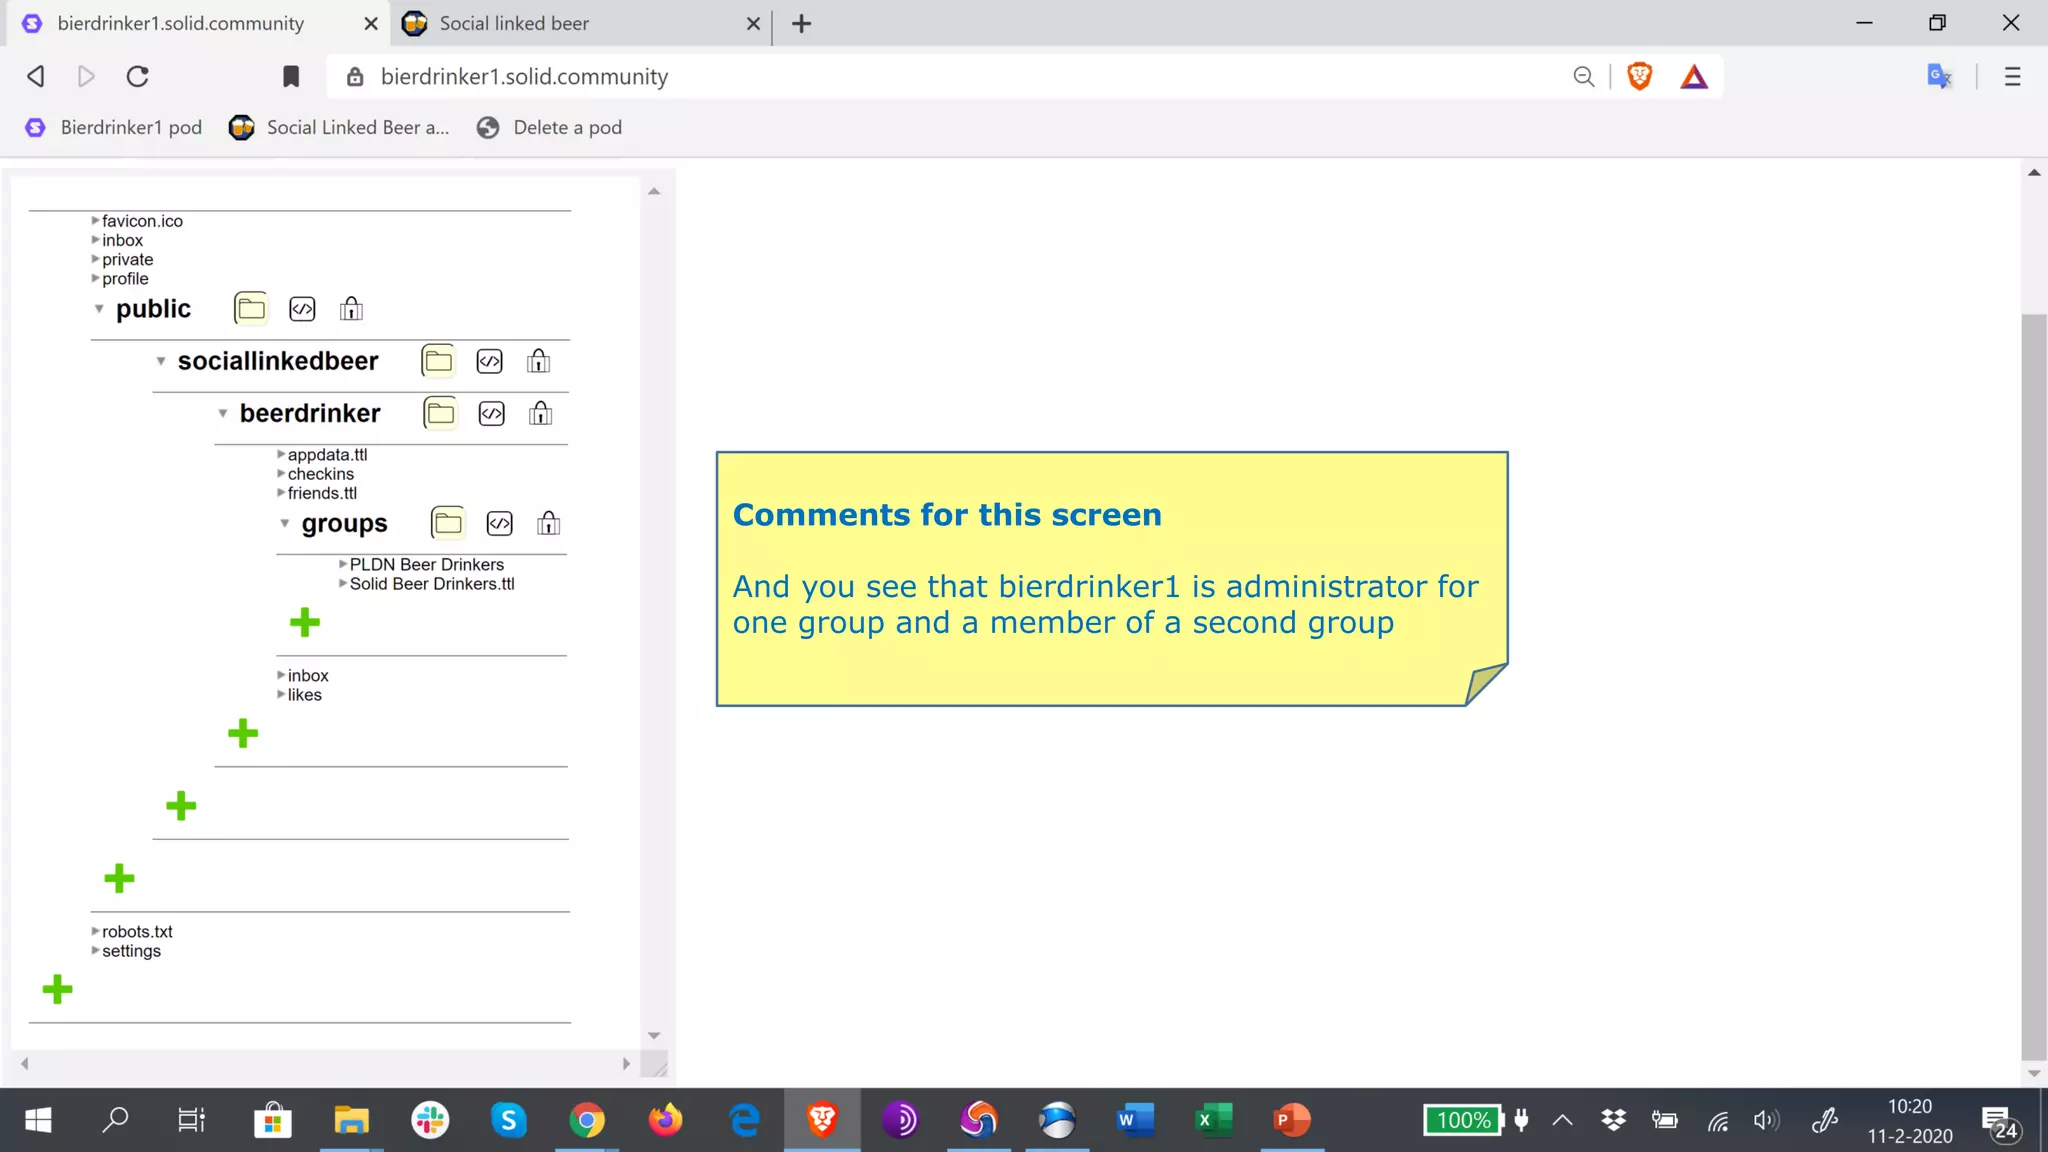Click the bookmark icon left of address bar

[x=291, y=77]
